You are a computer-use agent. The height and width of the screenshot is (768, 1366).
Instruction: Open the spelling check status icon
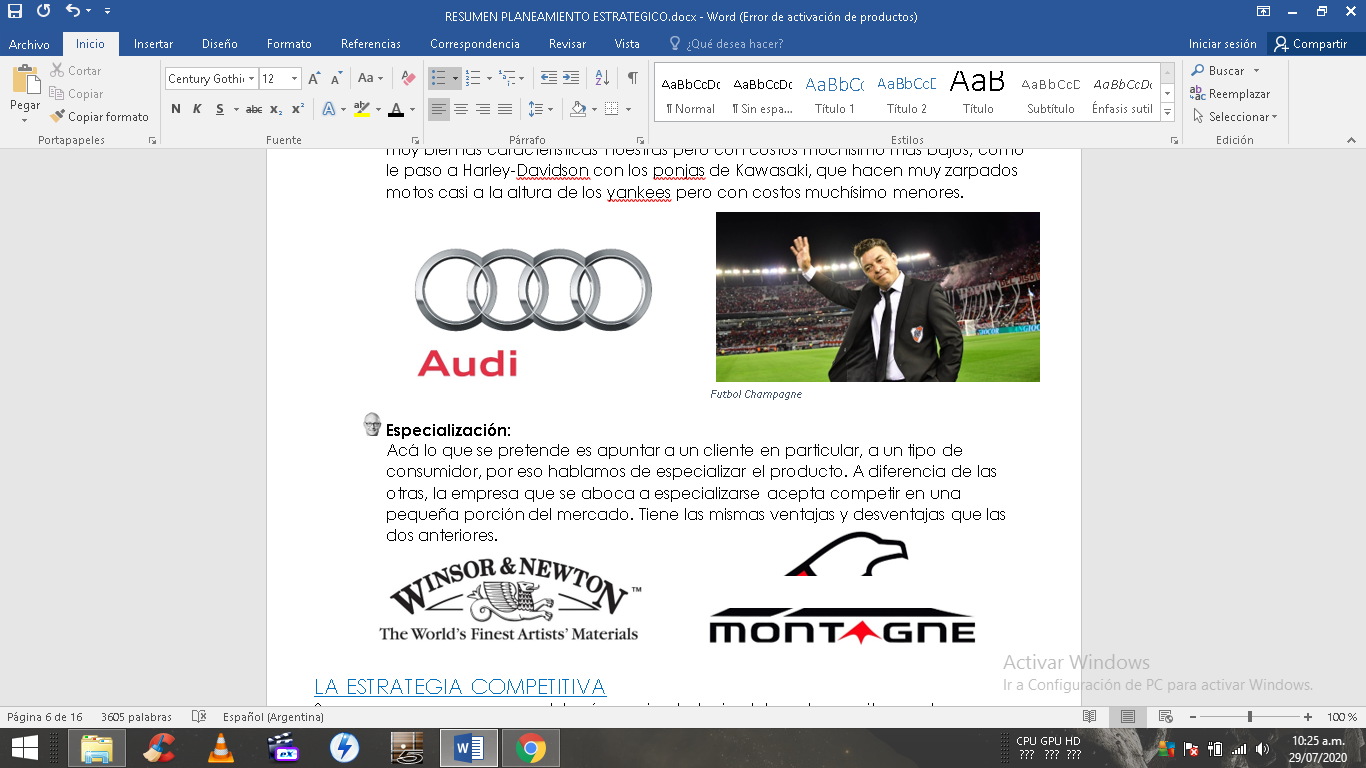coord(199,717)
